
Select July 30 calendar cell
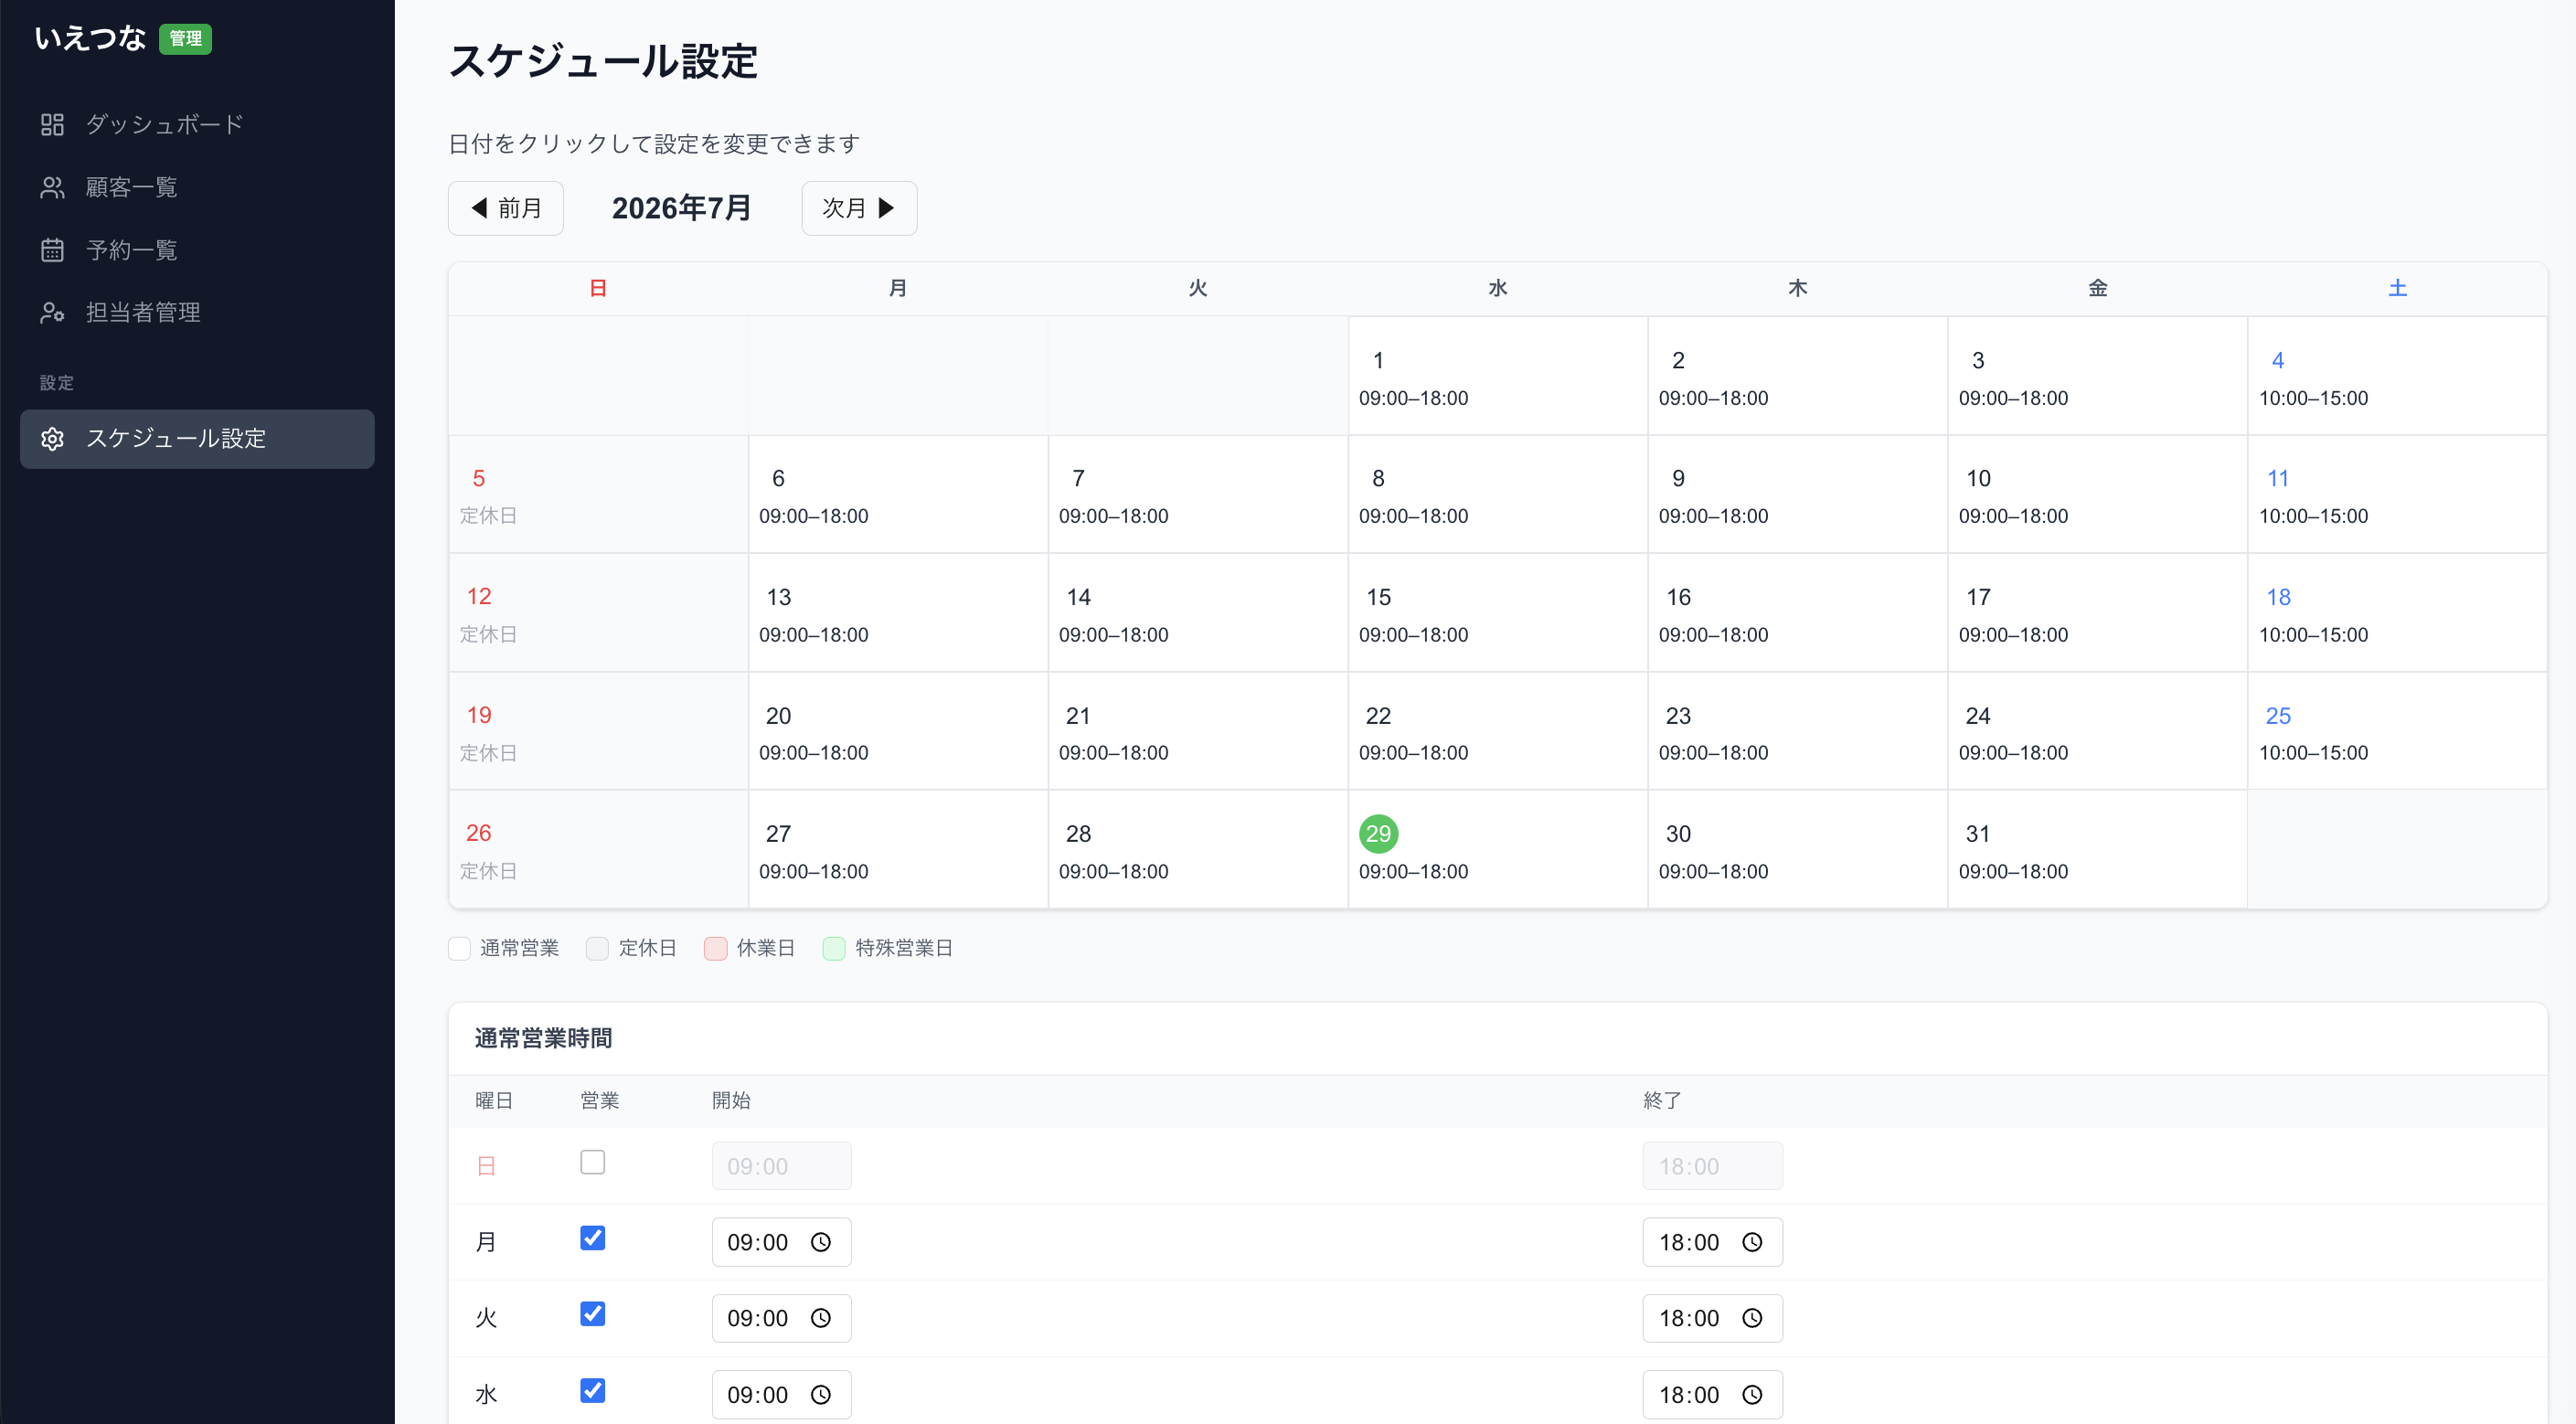[x=1797, y=850]
